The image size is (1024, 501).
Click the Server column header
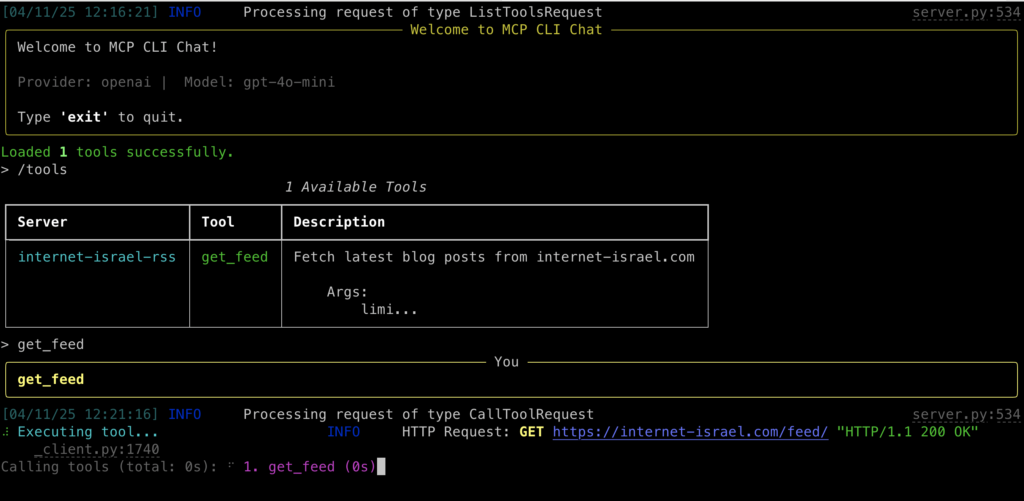[42, 222]
